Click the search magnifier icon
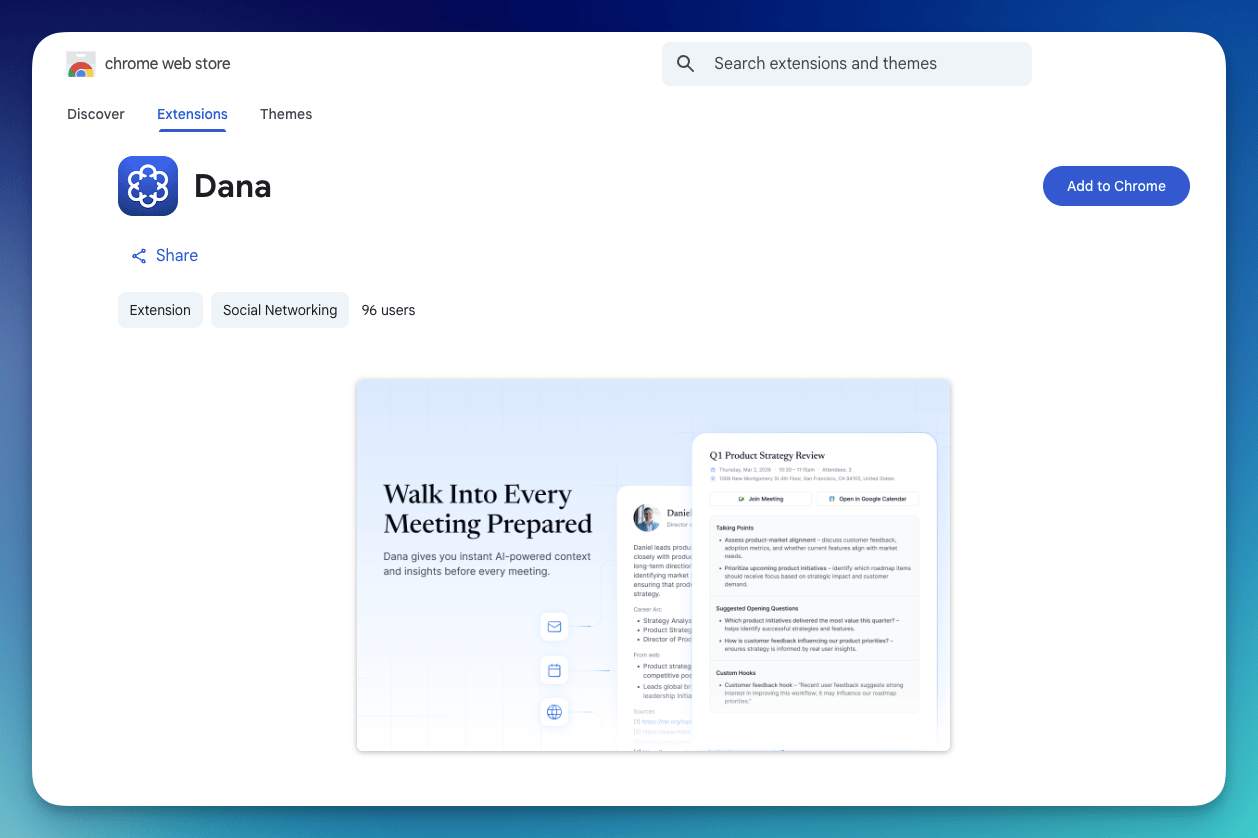This screenshot has height=838, width=1258. click(685, 64)
